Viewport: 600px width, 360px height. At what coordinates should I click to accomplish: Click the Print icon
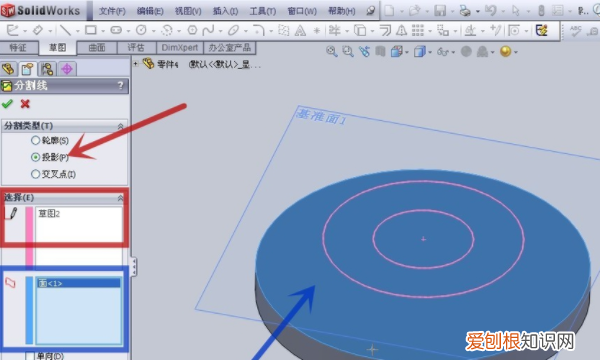pyautogui.click(x=465, y=11)
